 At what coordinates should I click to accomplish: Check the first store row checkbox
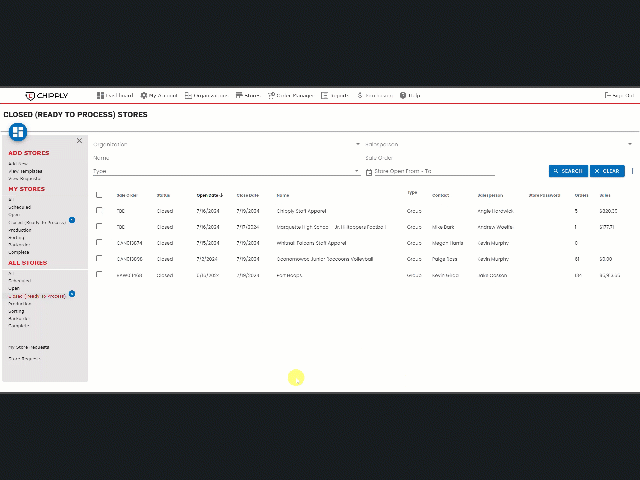(99, 211)
